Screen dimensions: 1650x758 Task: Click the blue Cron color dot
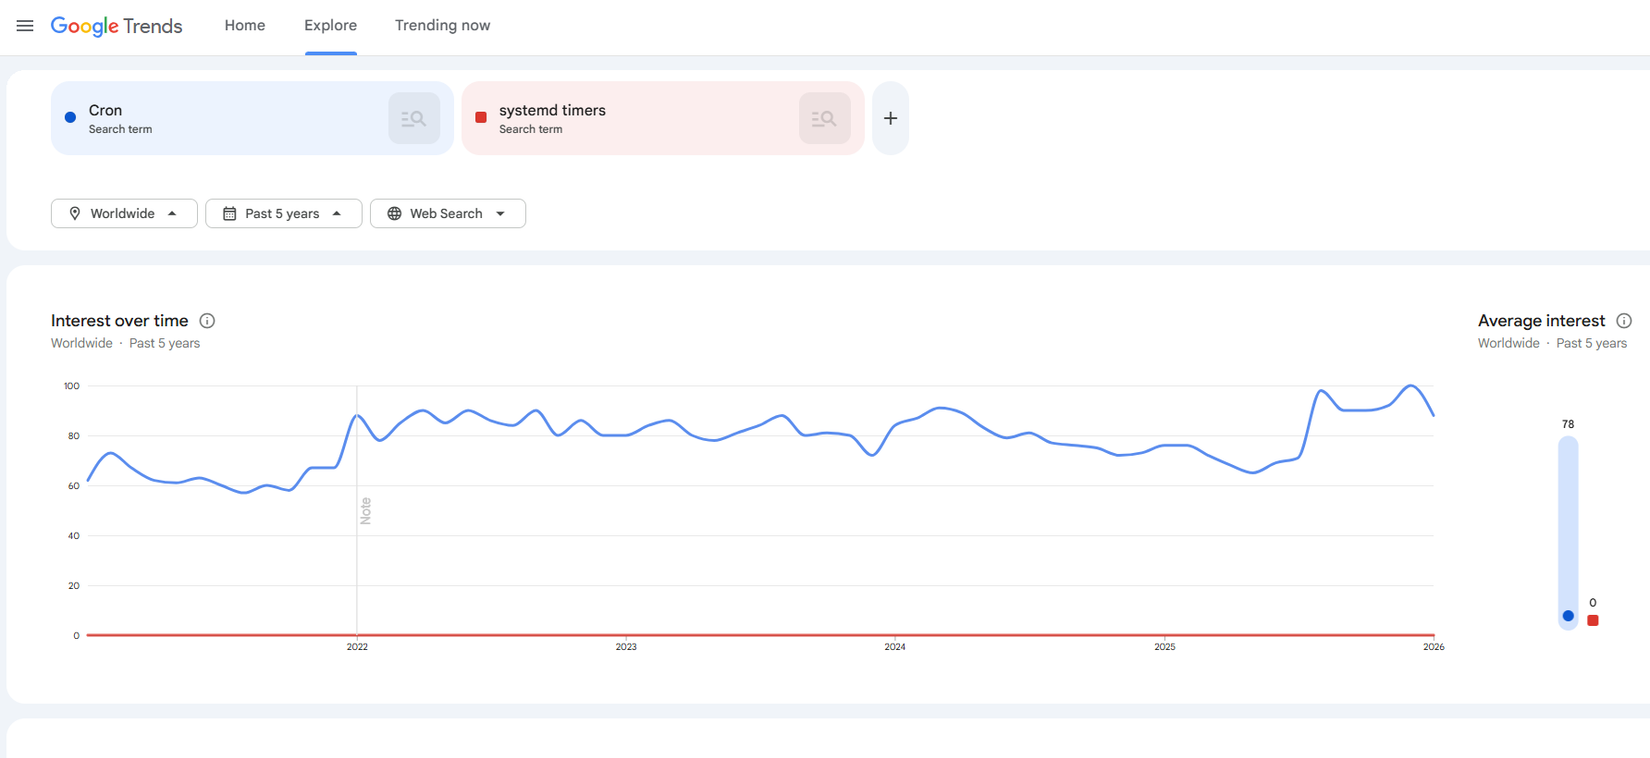(70, 117)
